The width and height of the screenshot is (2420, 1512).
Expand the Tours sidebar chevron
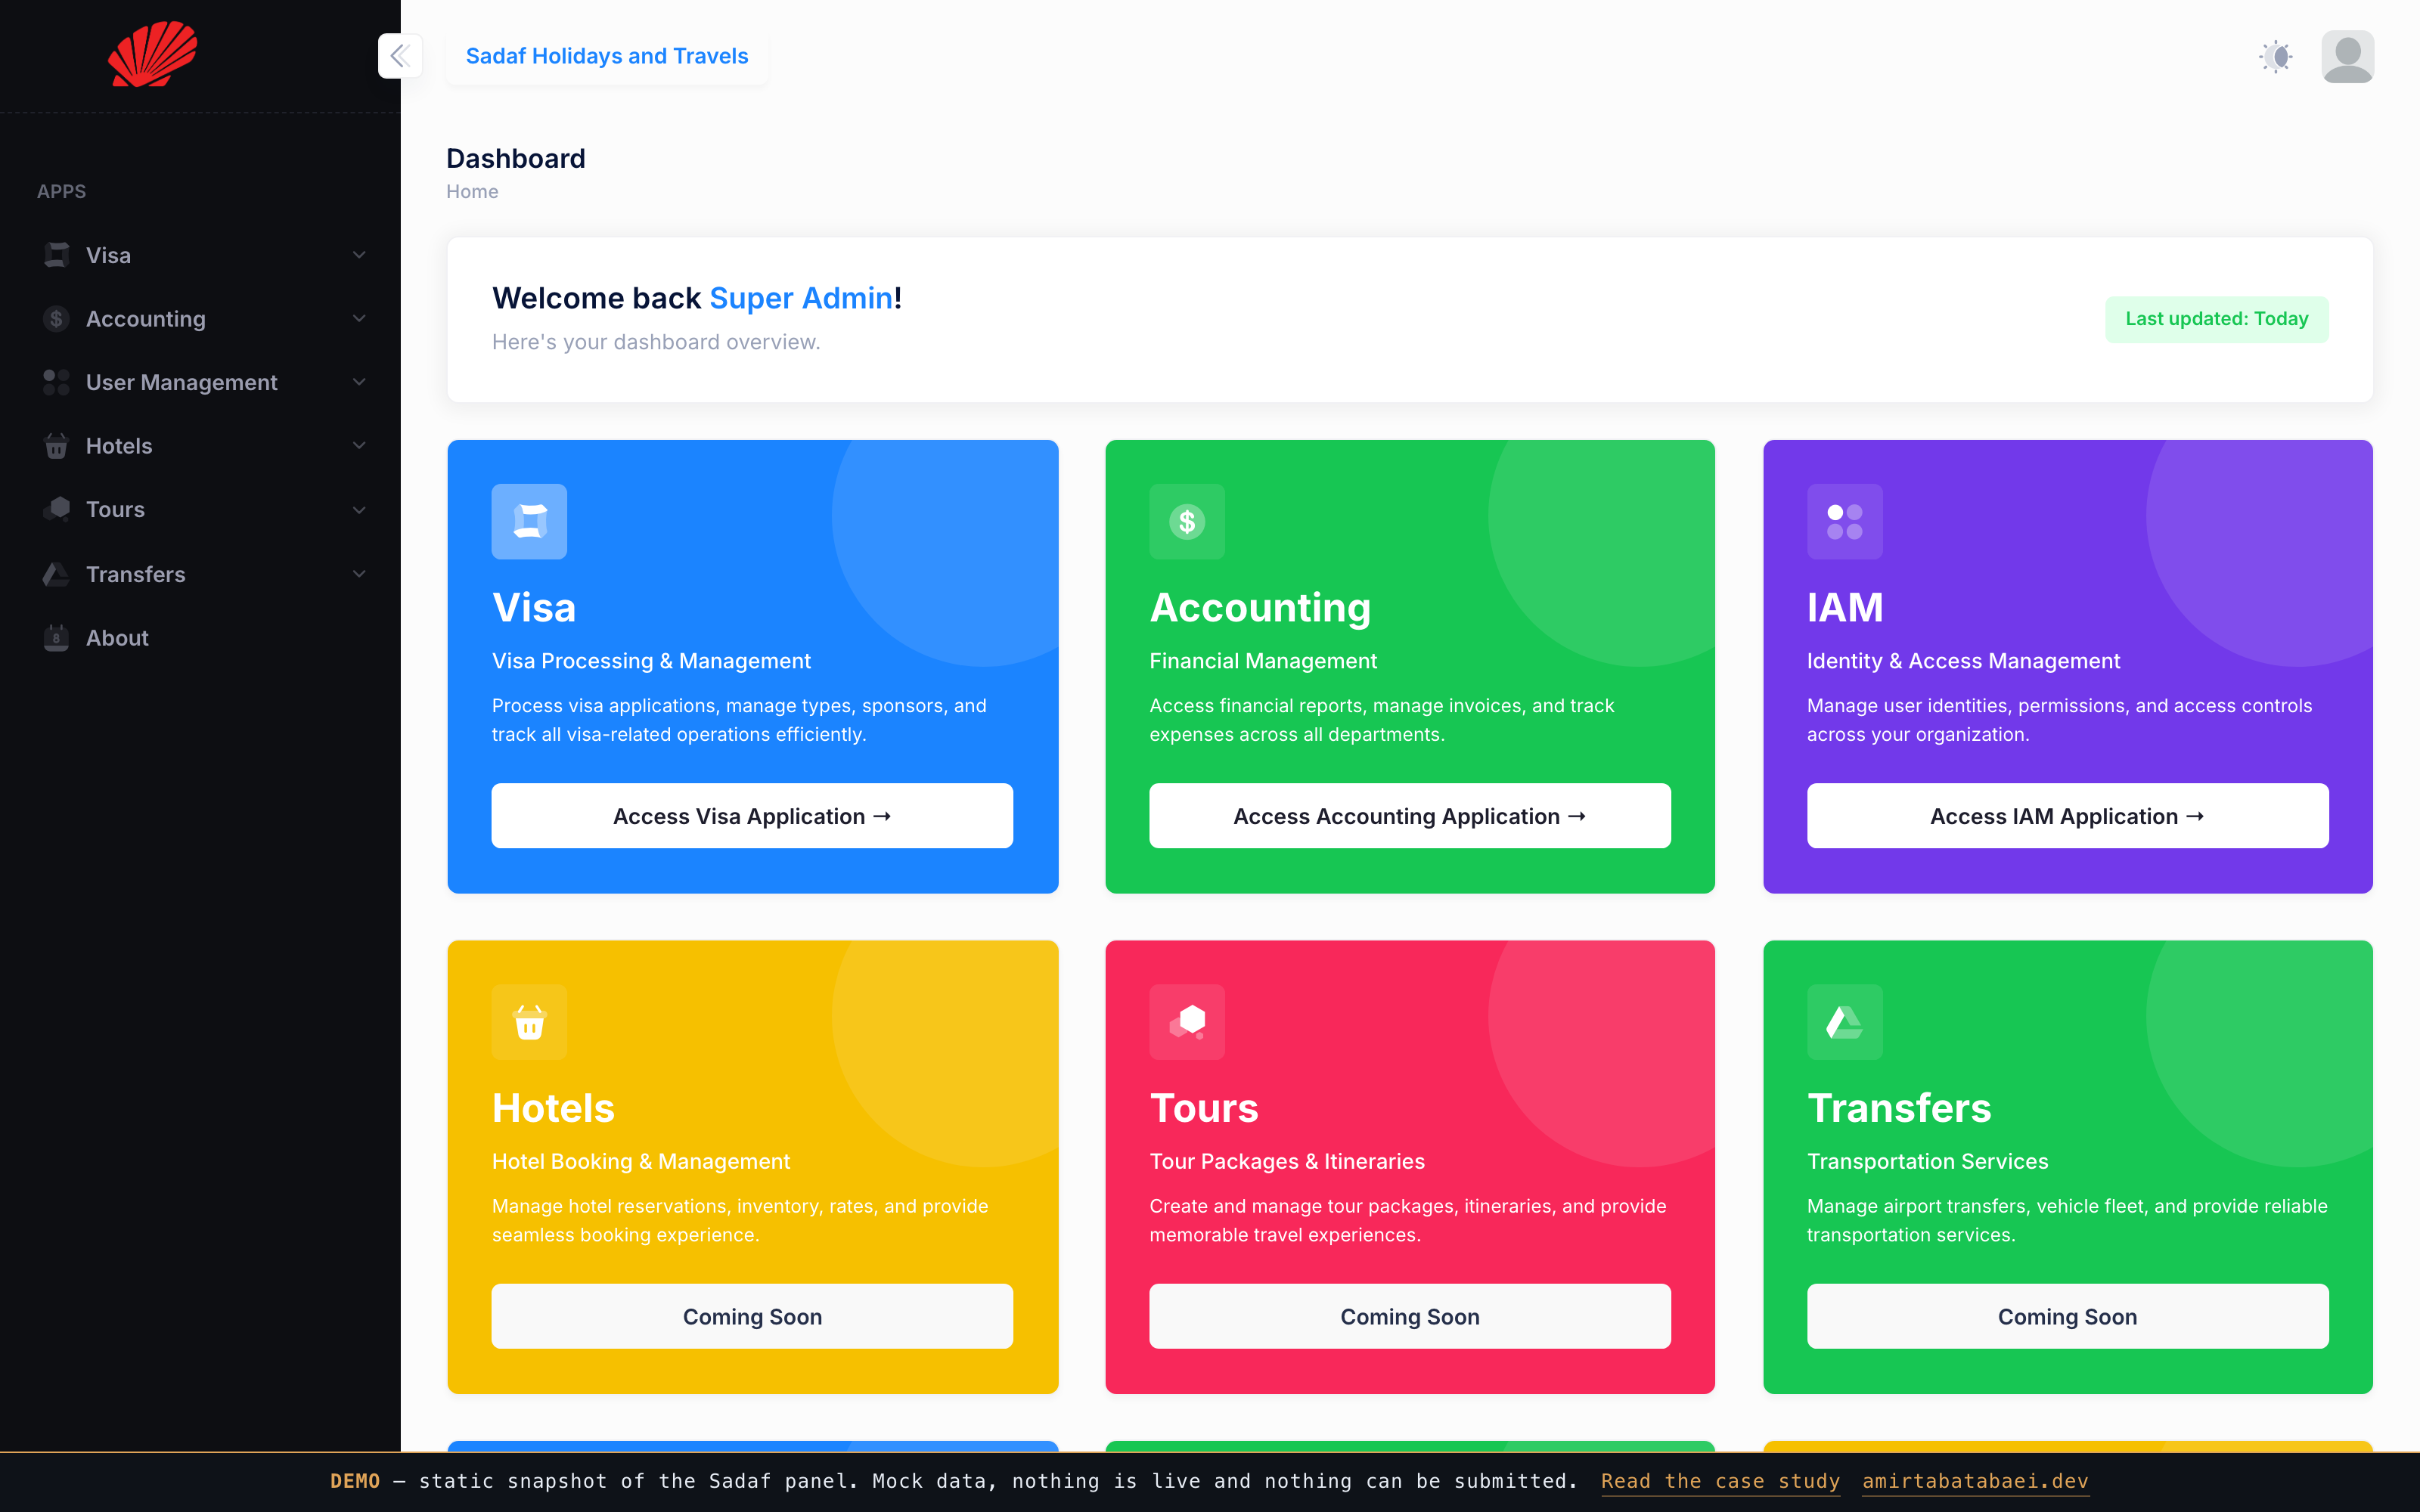(x=359, y=510)
